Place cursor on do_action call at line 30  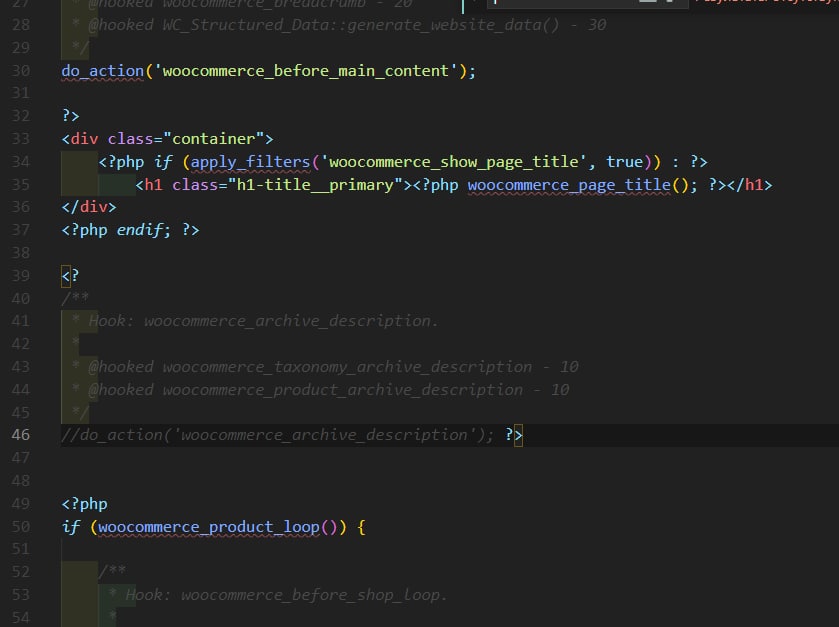click(x=103, y=71)
